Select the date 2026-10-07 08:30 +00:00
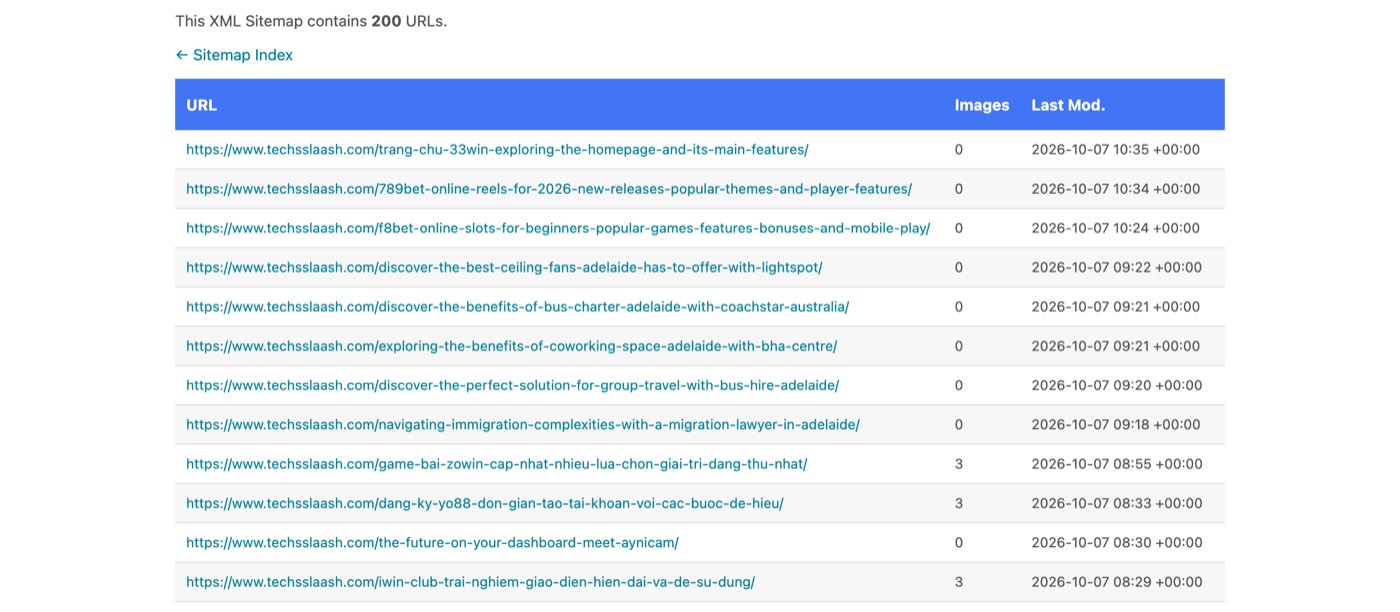 click(x=1117, y=542)
